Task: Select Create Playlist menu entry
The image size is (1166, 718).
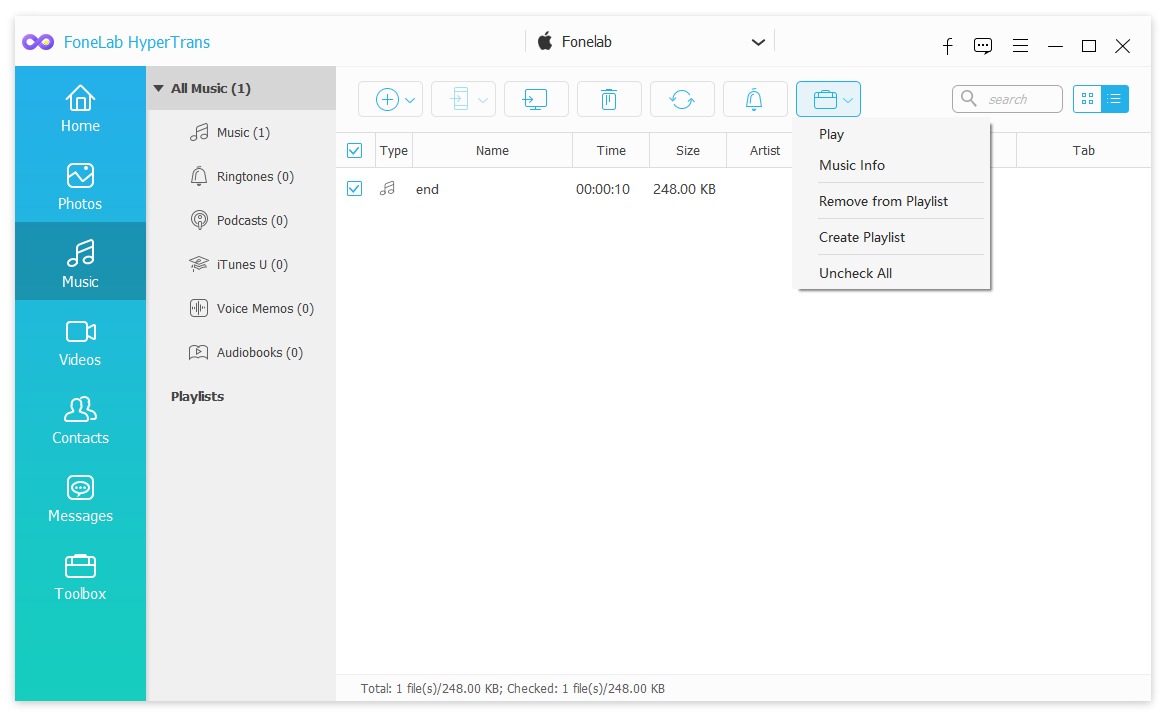Action: pos(862,237)
